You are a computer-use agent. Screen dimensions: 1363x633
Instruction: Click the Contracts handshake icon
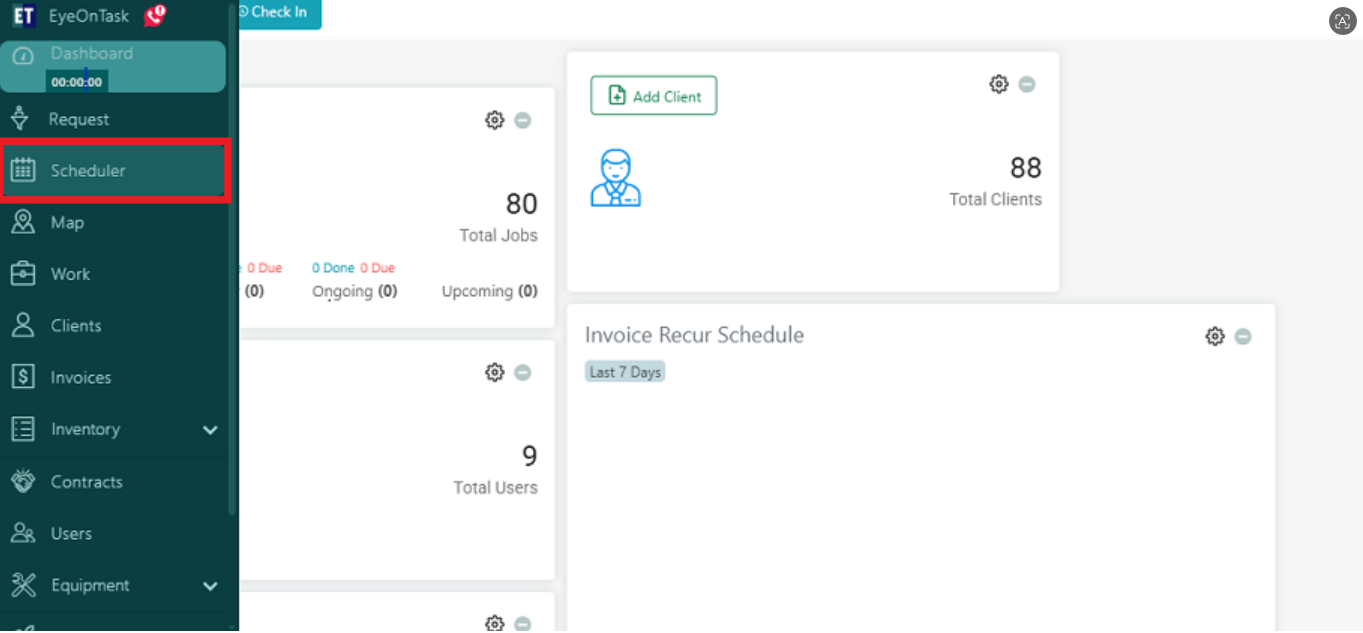click(23, 481)
